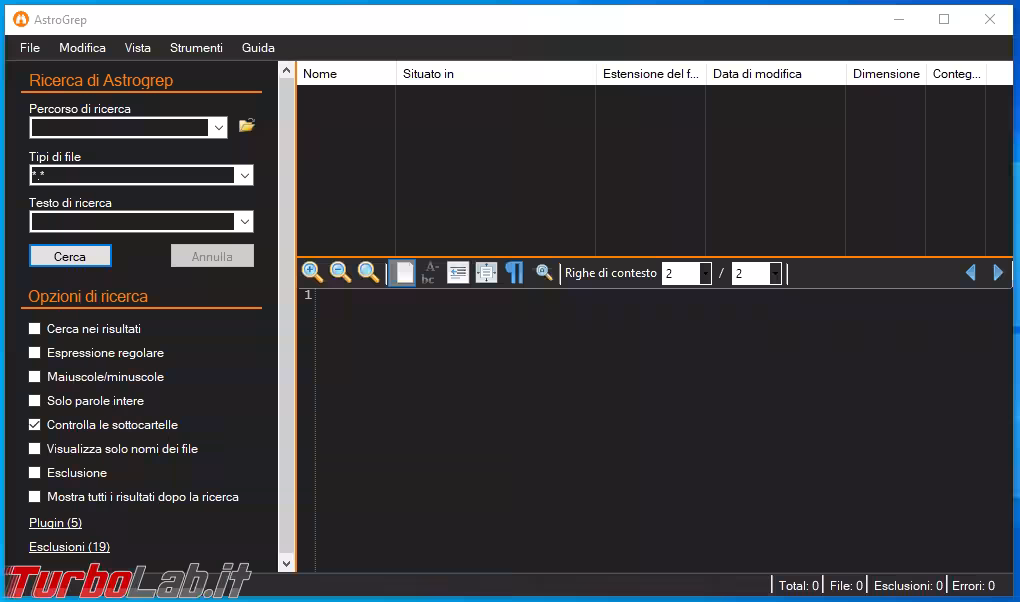Viewport: 1020px width, 602px height.
Task: Open the Modifica menu
Action: [x=82, y=48]
